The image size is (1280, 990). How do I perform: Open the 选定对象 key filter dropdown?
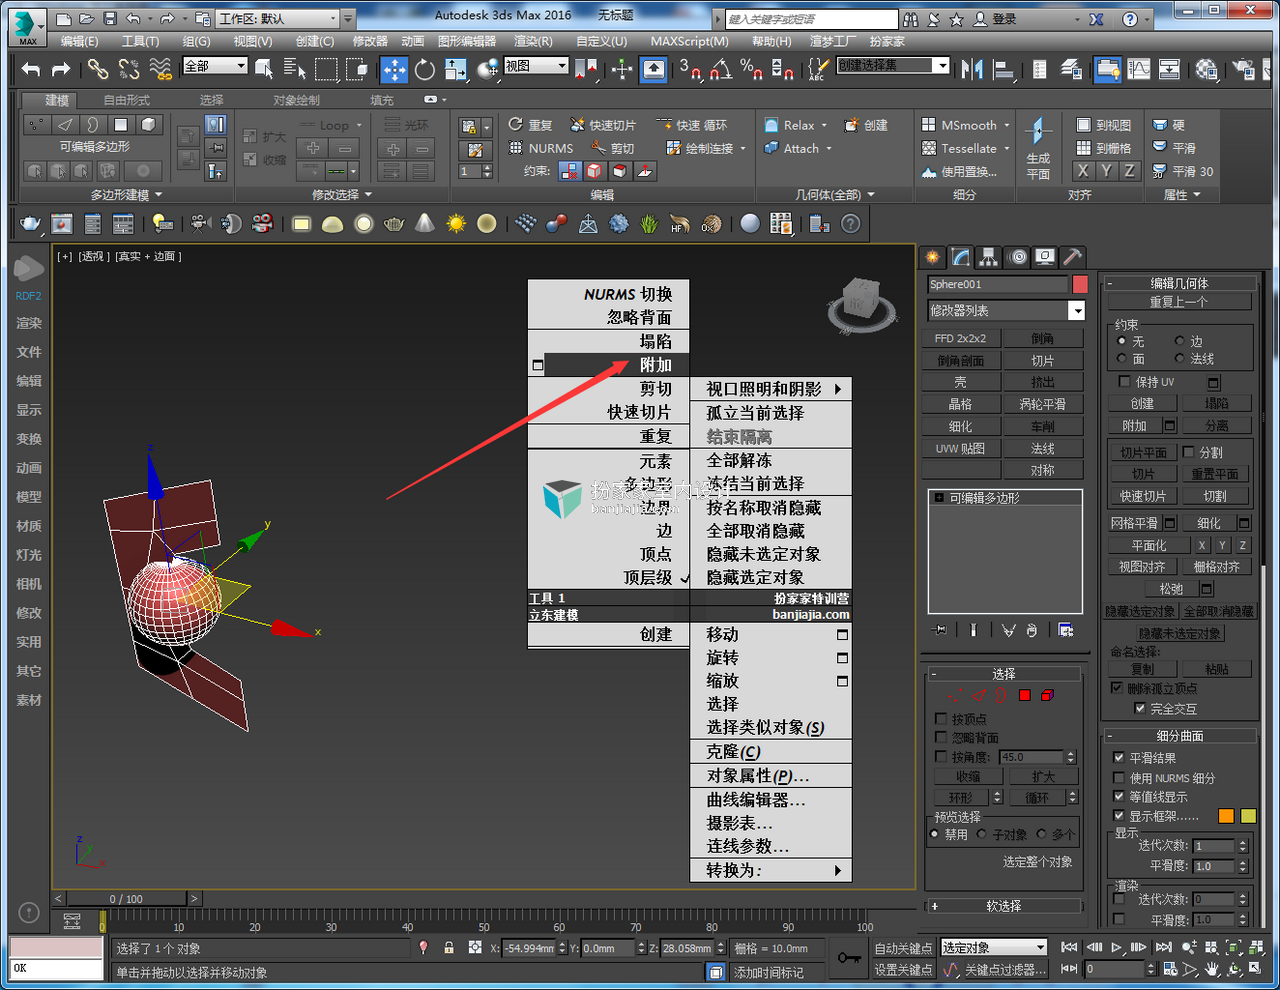[993, 947]
